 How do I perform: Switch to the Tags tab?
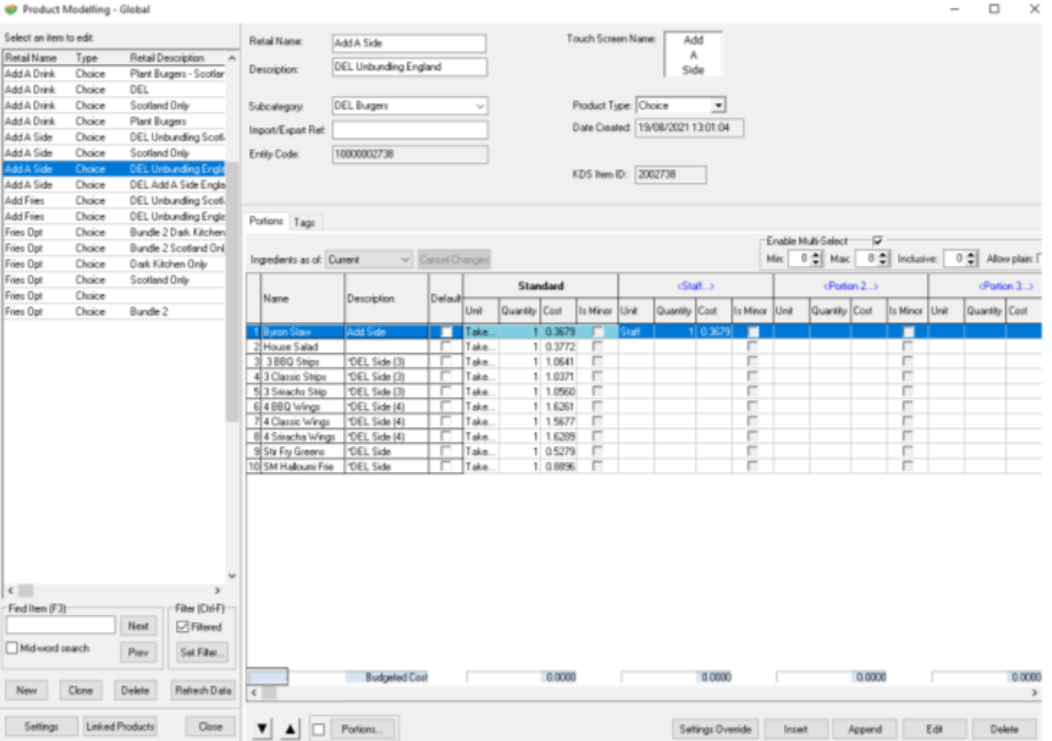coord(304,222)
